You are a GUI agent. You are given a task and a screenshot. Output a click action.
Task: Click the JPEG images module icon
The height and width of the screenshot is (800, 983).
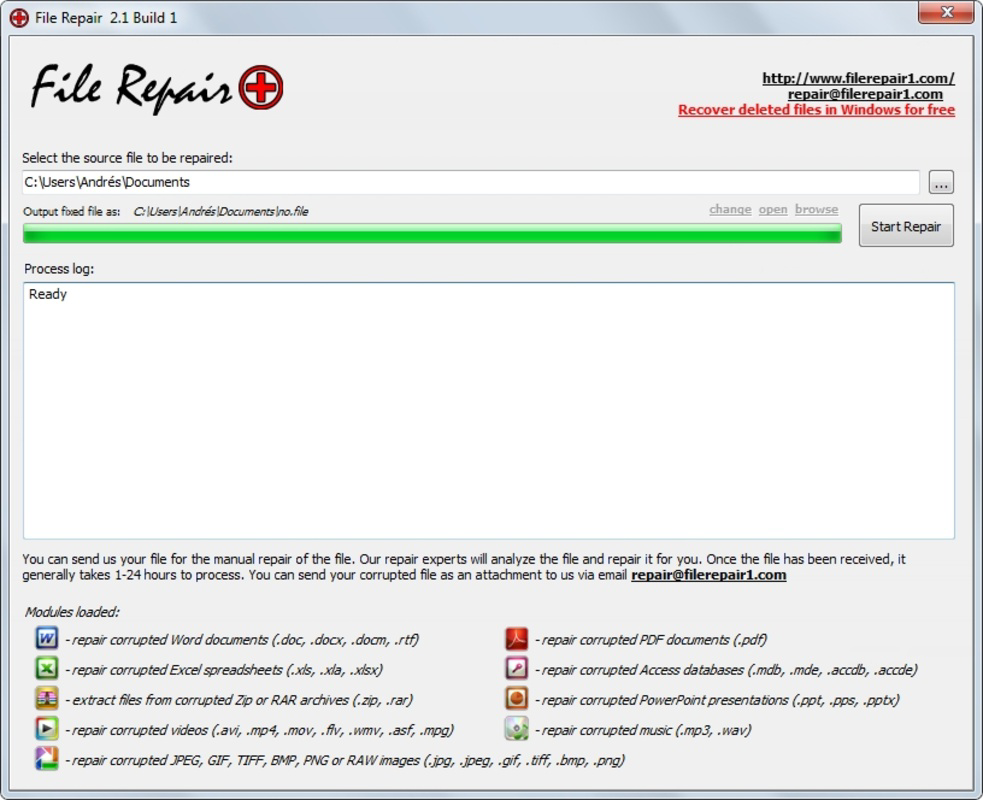[x=46, y=759]
